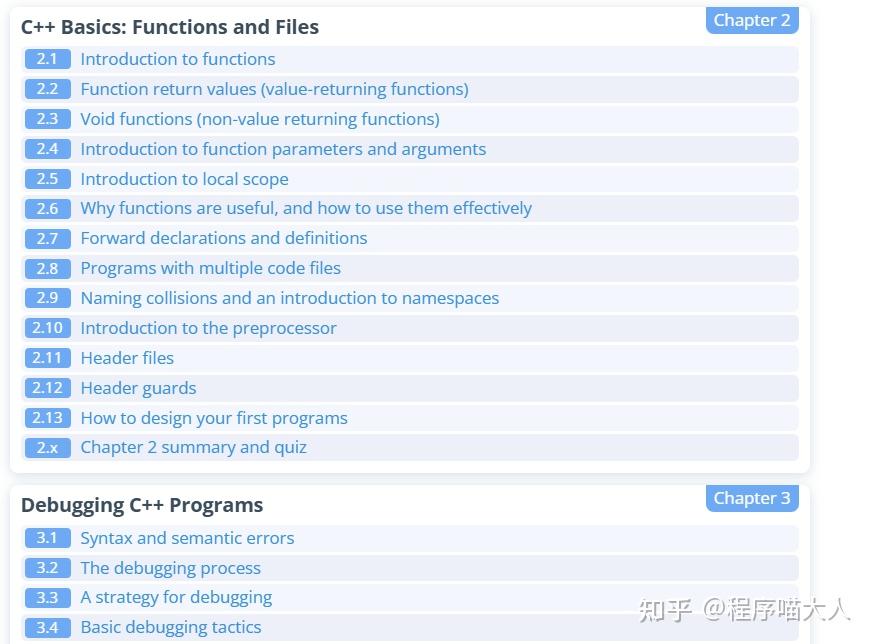This screenshot has width=873, height=644.
Task: Open Forward declarations and definitions lesson
Action: pyautogui.click(x=223, y=238)
